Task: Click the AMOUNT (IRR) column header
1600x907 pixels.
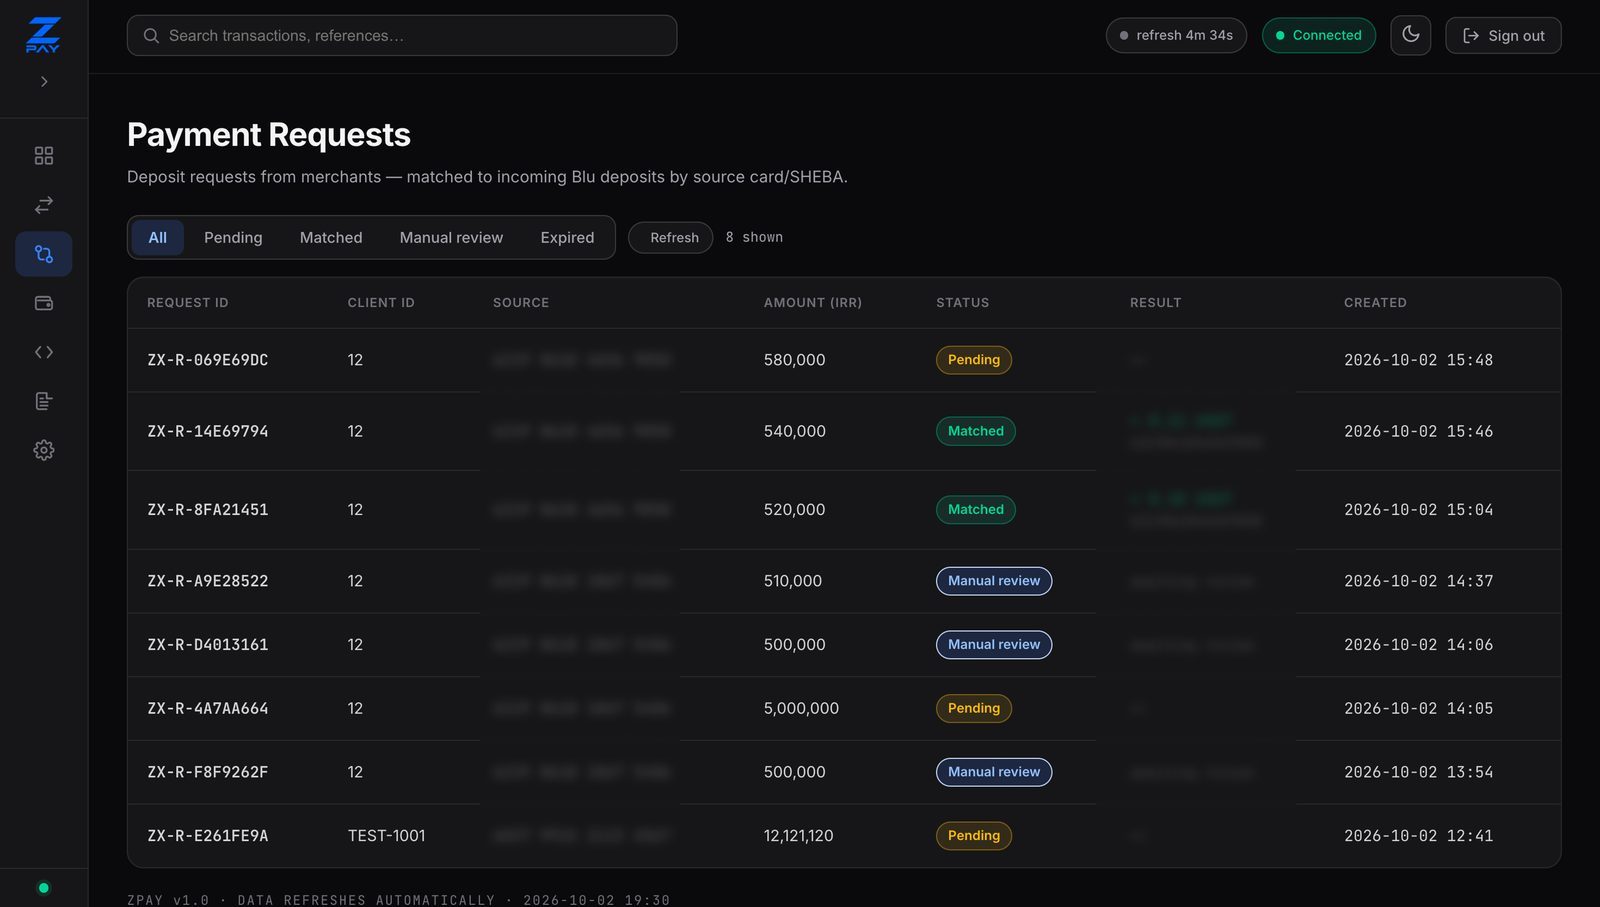Action: 813,303
